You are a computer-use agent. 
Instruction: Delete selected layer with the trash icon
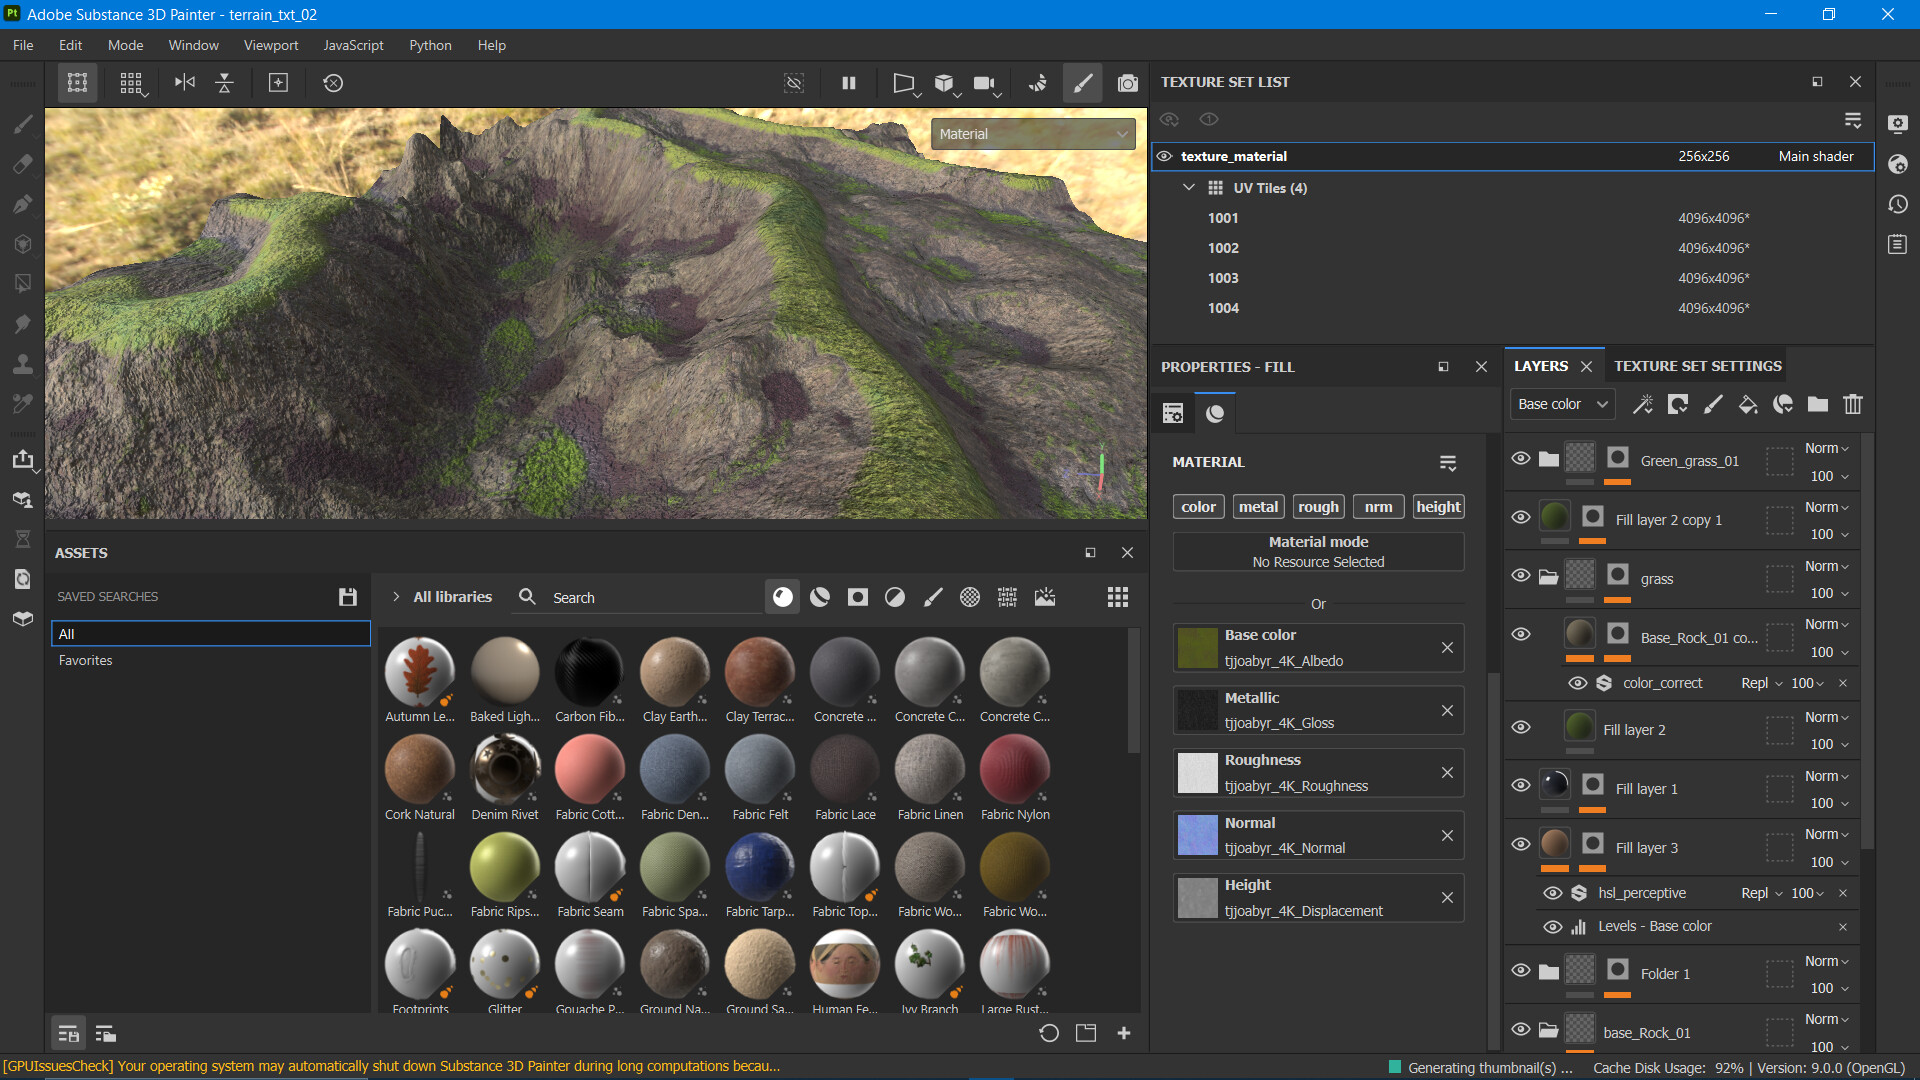(x=1852, y=404)
